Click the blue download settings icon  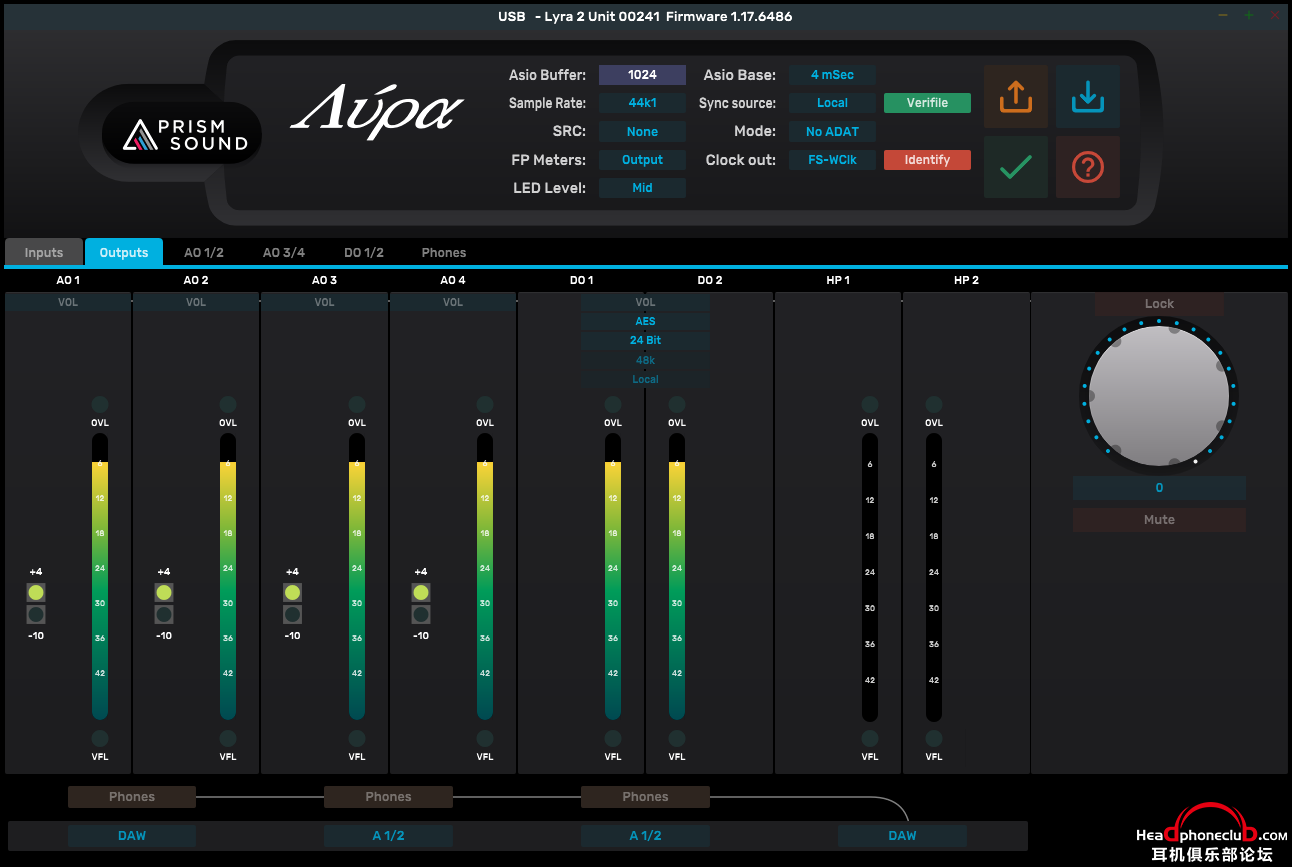pos(1087,97)
